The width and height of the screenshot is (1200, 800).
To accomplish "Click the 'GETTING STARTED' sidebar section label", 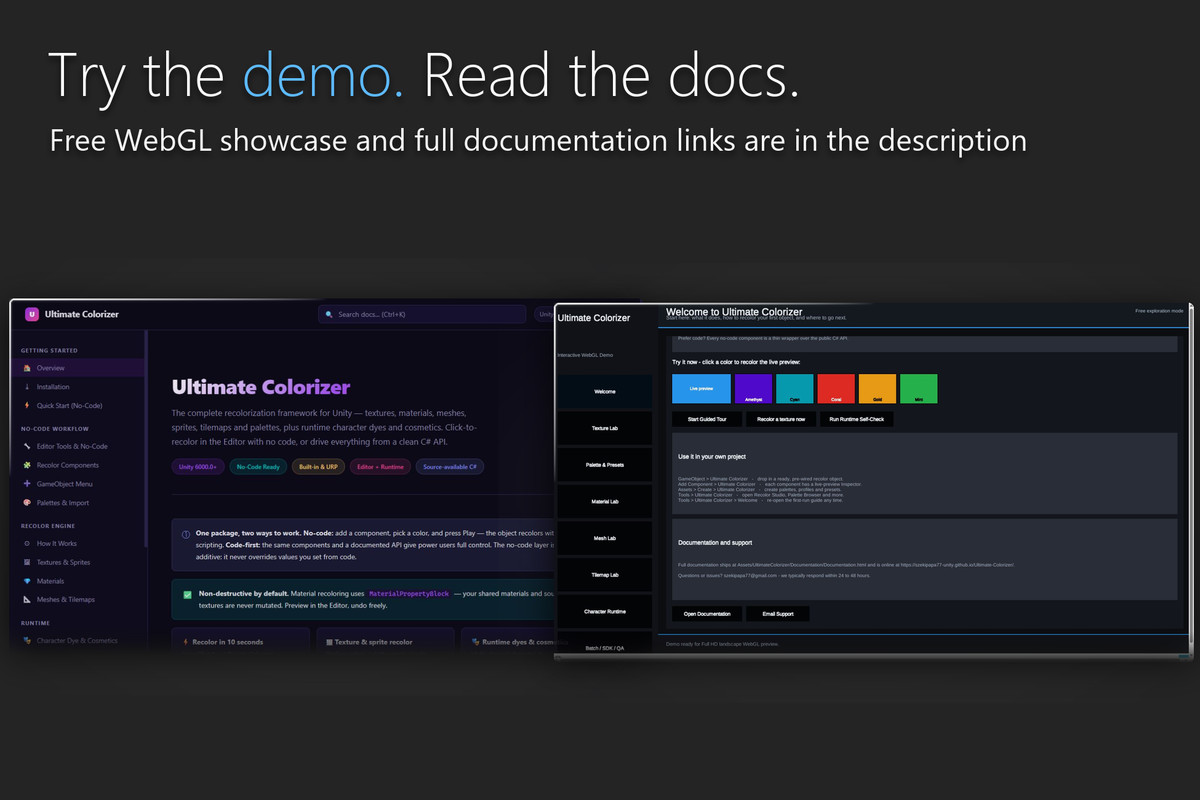I will 49,351.
